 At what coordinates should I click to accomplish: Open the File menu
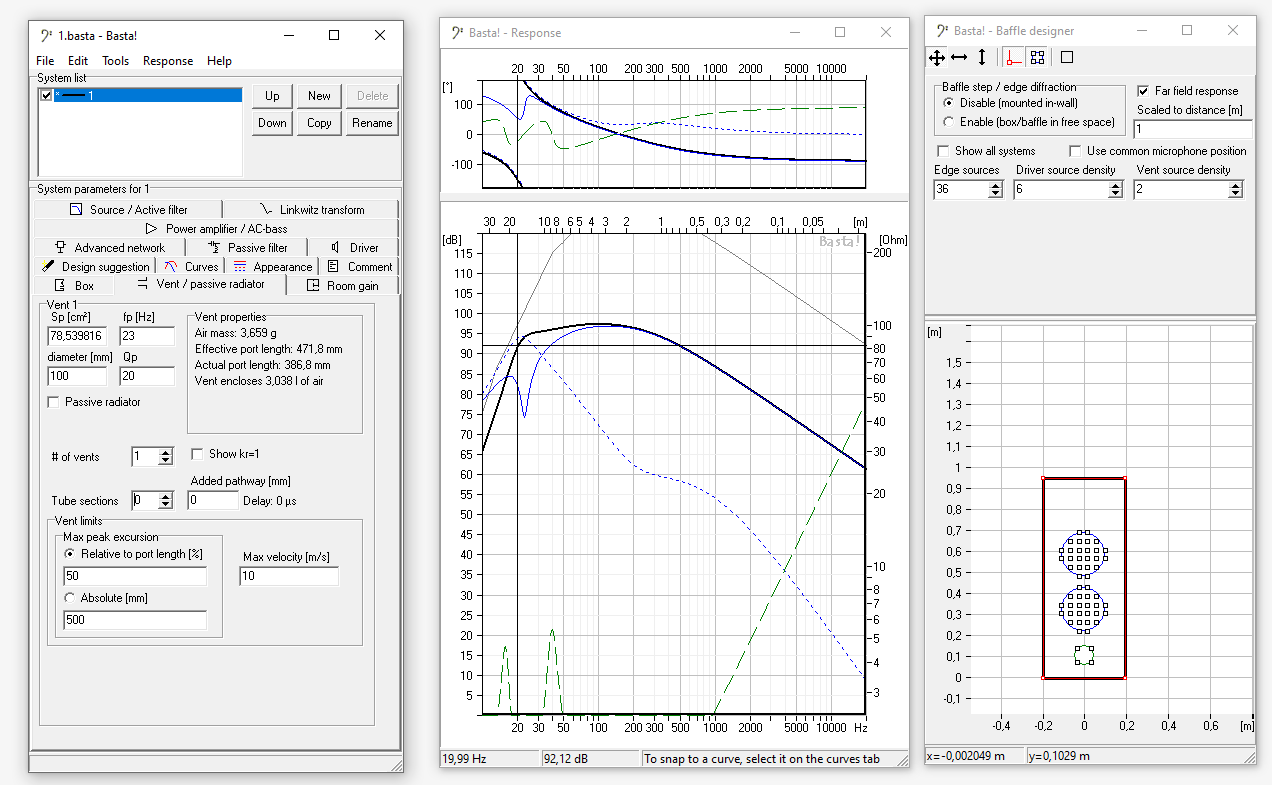pos(45,61)
